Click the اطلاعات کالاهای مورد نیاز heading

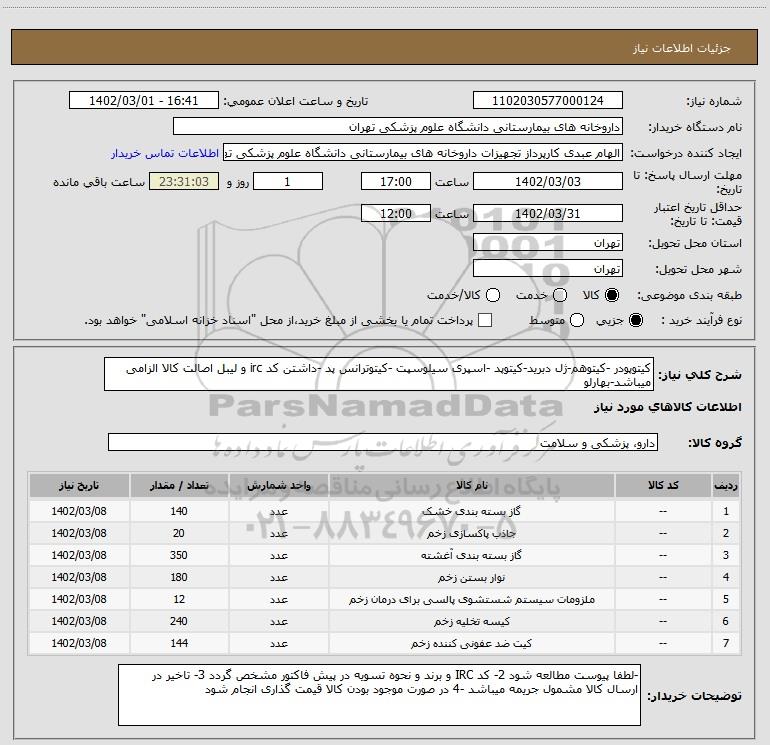(668, 407)
